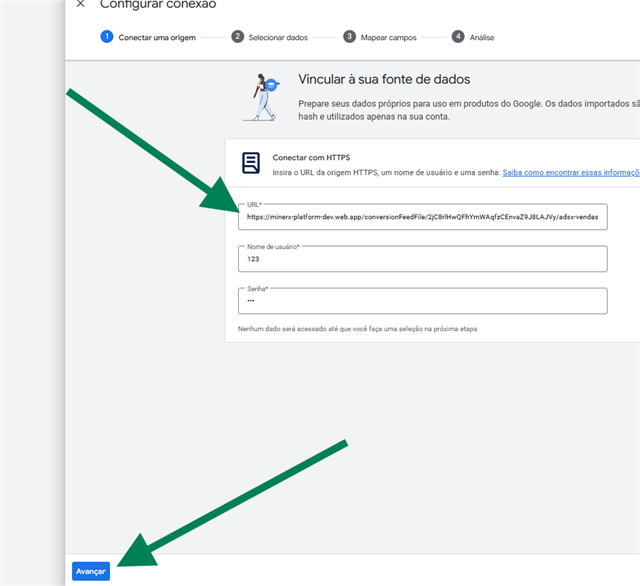Go to step 4 Análise

pos(473,37)
